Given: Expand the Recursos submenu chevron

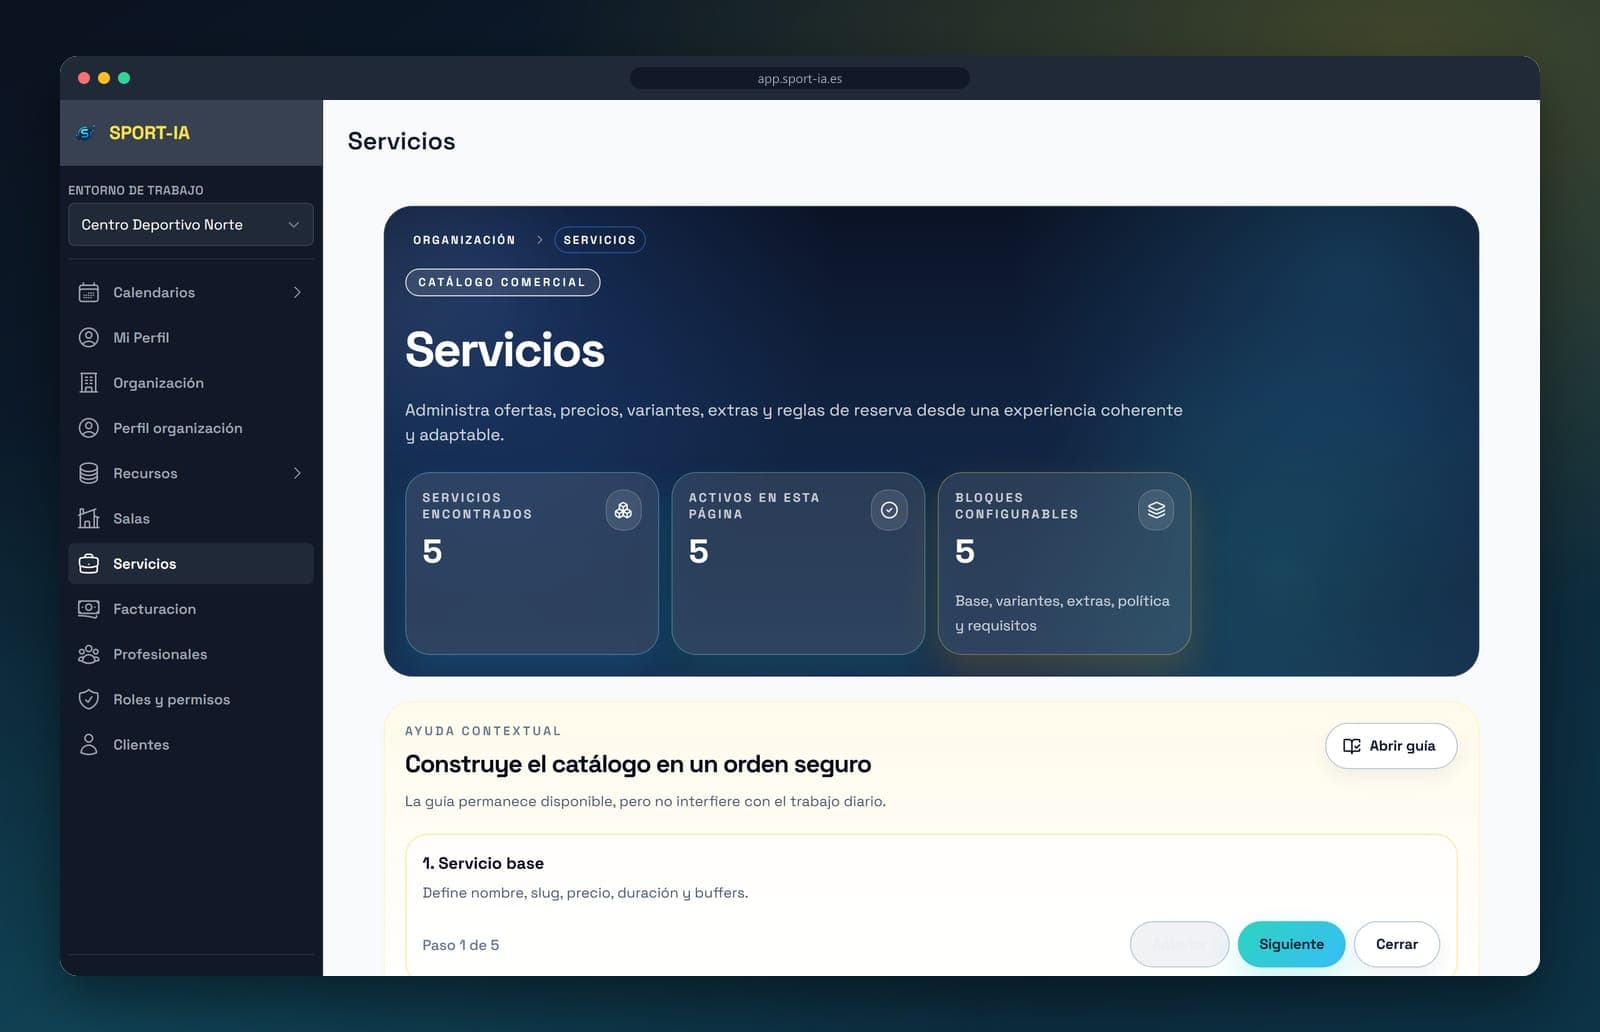Looking at the screenshot, I should pos(297,473).
